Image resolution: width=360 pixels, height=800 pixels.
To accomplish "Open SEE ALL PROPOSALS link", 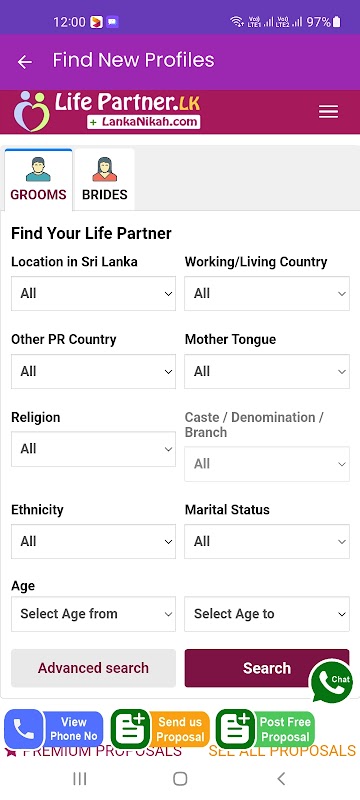I will pyautogui.click(x=282, y=751).
